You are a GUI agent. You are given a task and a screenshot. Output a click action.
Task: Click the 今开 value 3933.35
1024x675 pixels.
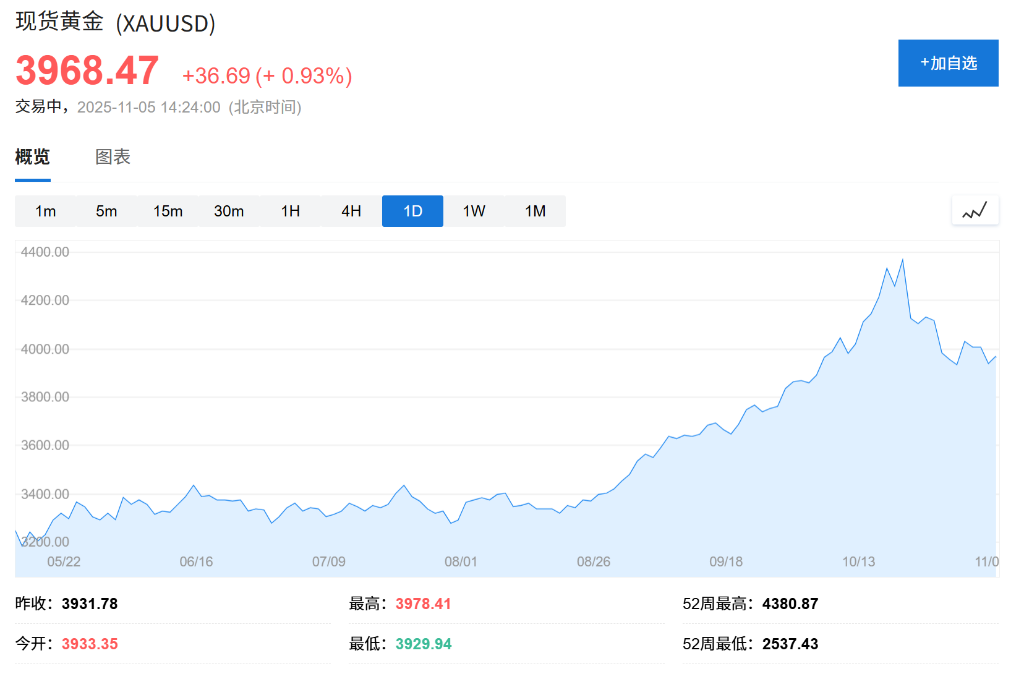89,643
